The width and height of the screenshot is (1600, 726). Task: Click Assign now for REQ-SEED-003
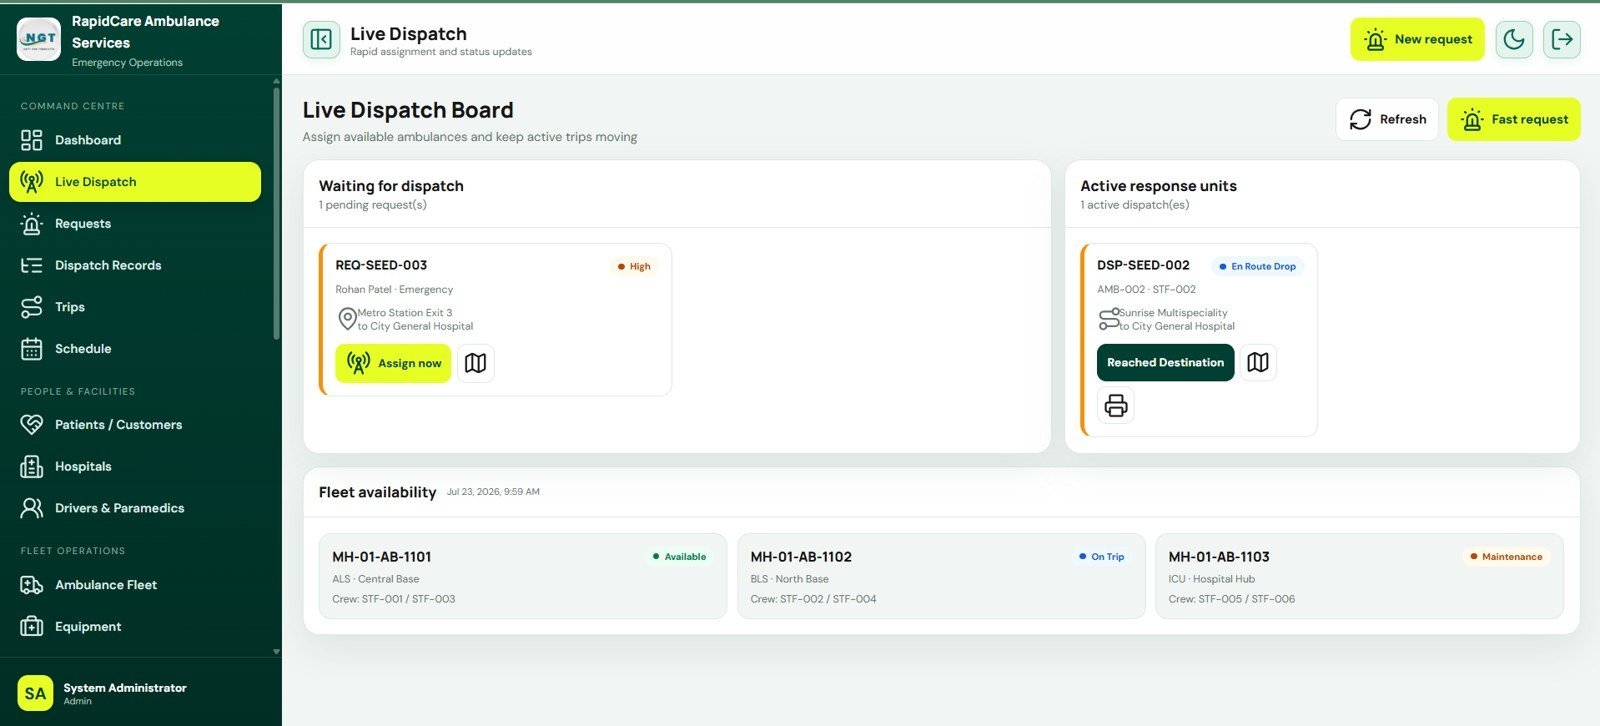pyautogui.click(x=393, y=363)
